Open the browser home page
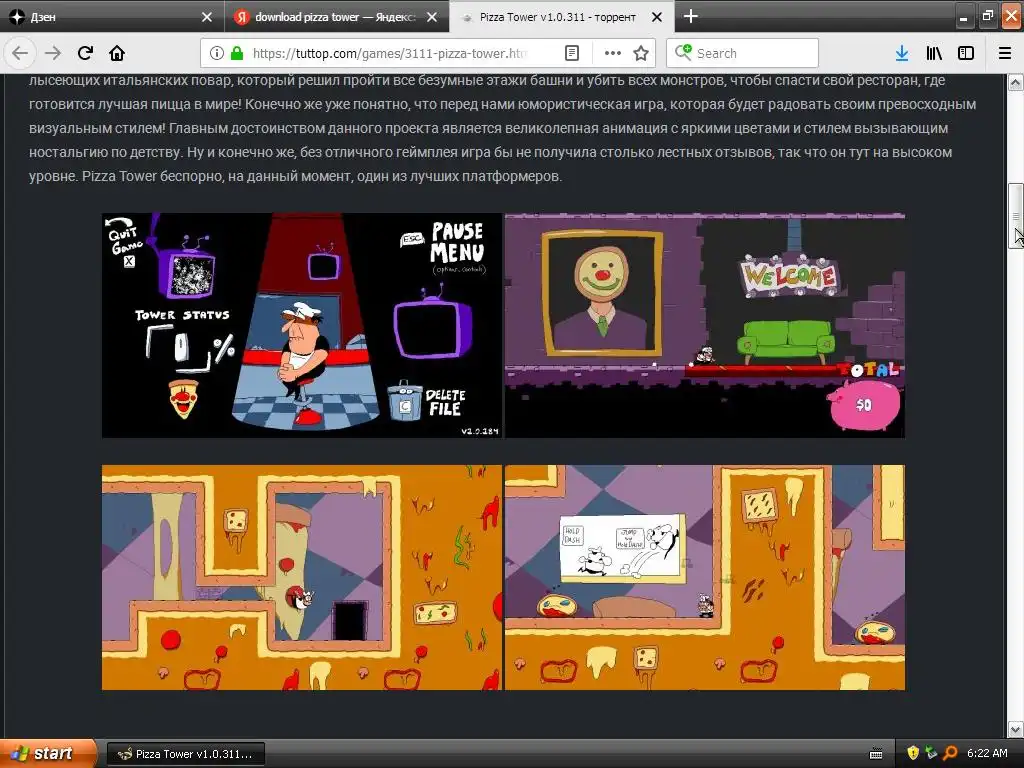The height and width of the screenshot is (768, 1024). point(117,53)
